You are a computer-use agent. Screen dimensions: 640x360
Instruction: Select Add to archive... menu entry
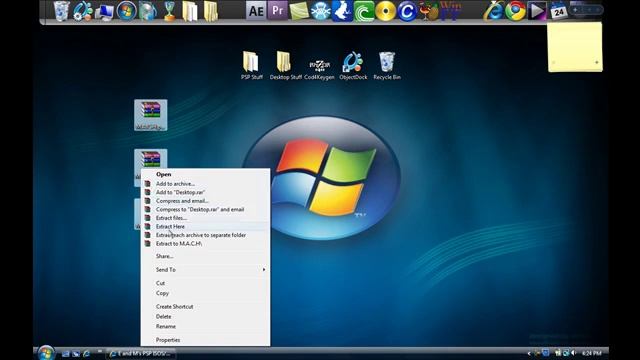coord(205,184)
